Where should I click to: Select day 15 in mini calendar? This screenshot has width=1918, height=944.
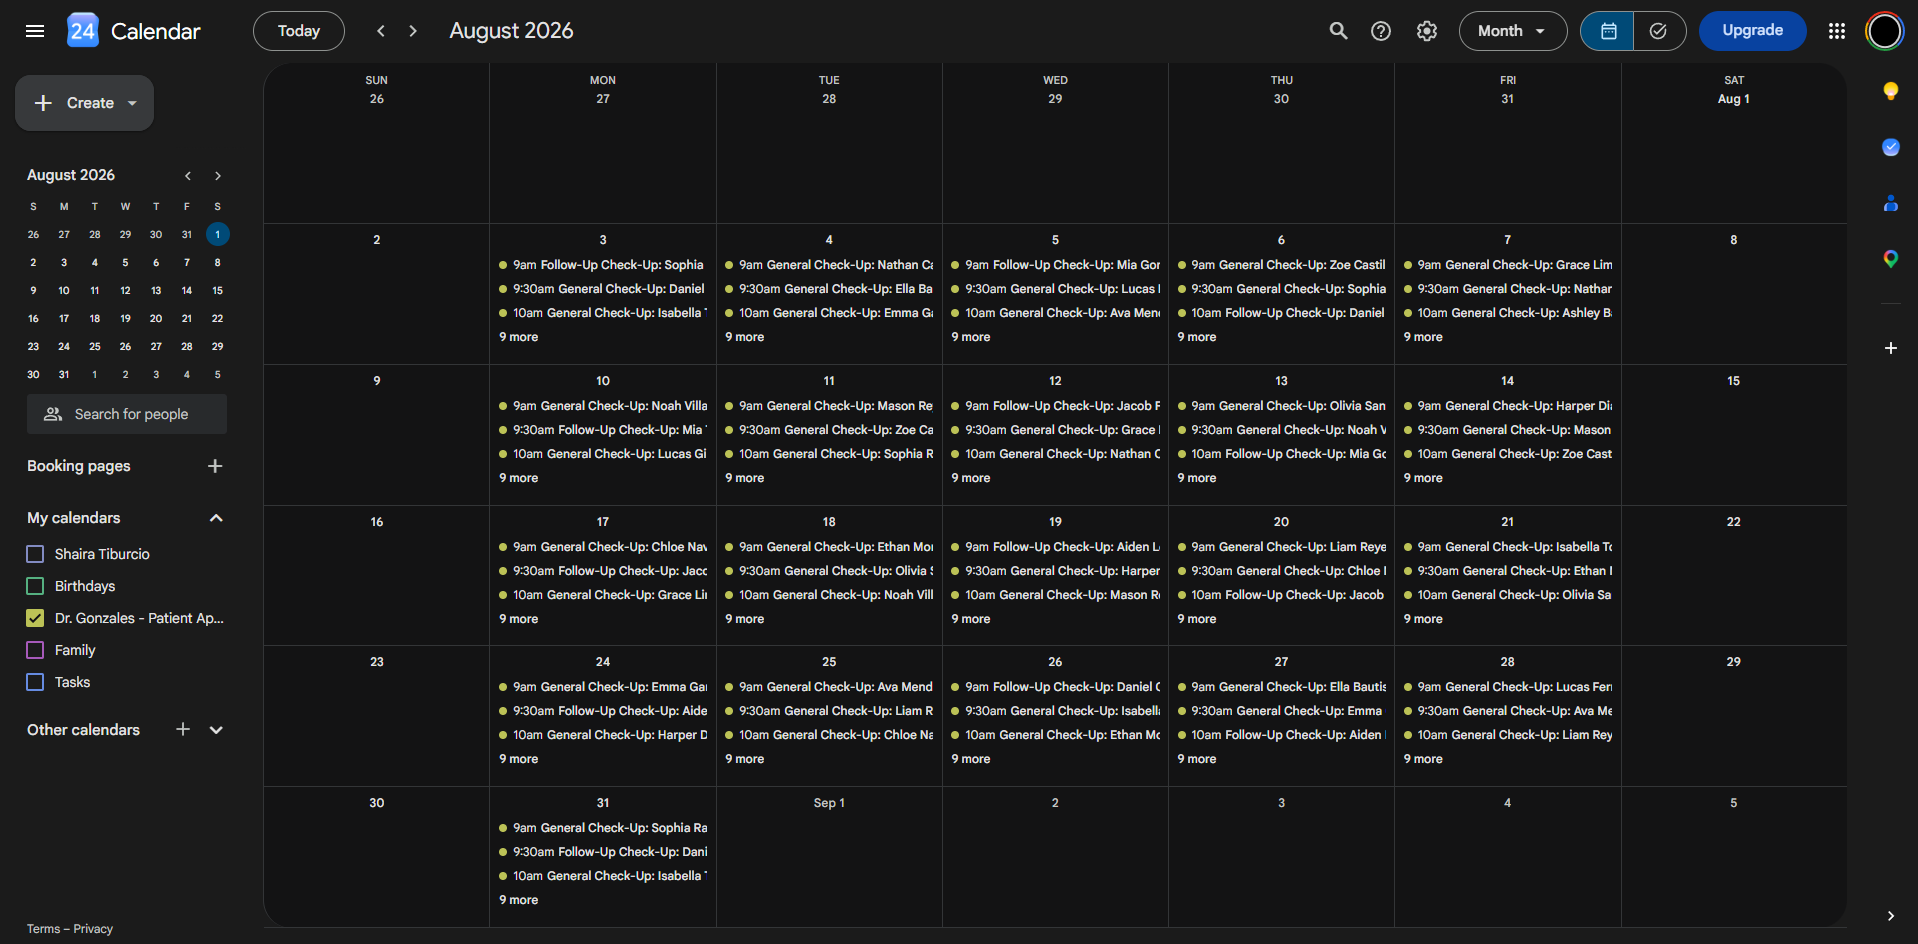(217, 290)
